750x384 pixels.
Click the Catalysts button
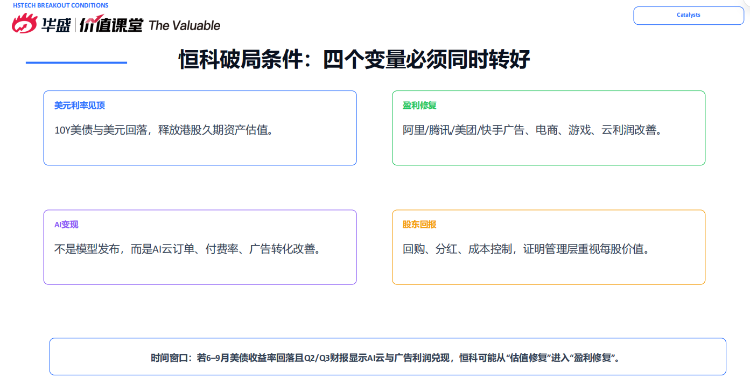tap(688, 15)
